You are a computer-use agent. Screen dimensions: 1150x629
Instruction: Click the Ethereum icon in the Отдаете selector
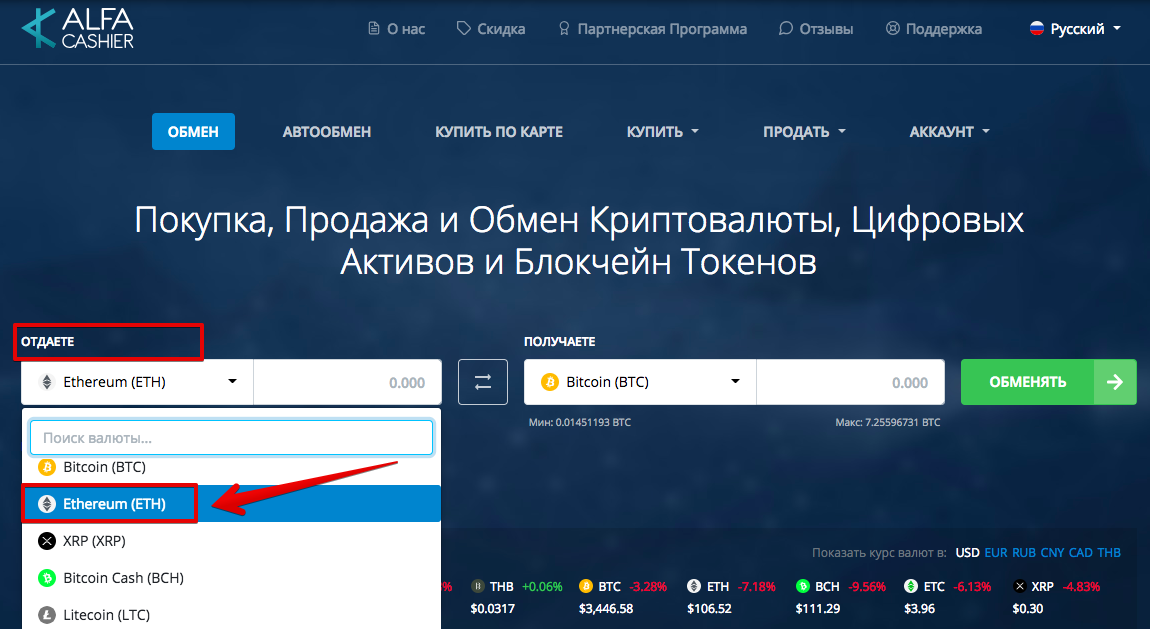[x=47, y=382]
